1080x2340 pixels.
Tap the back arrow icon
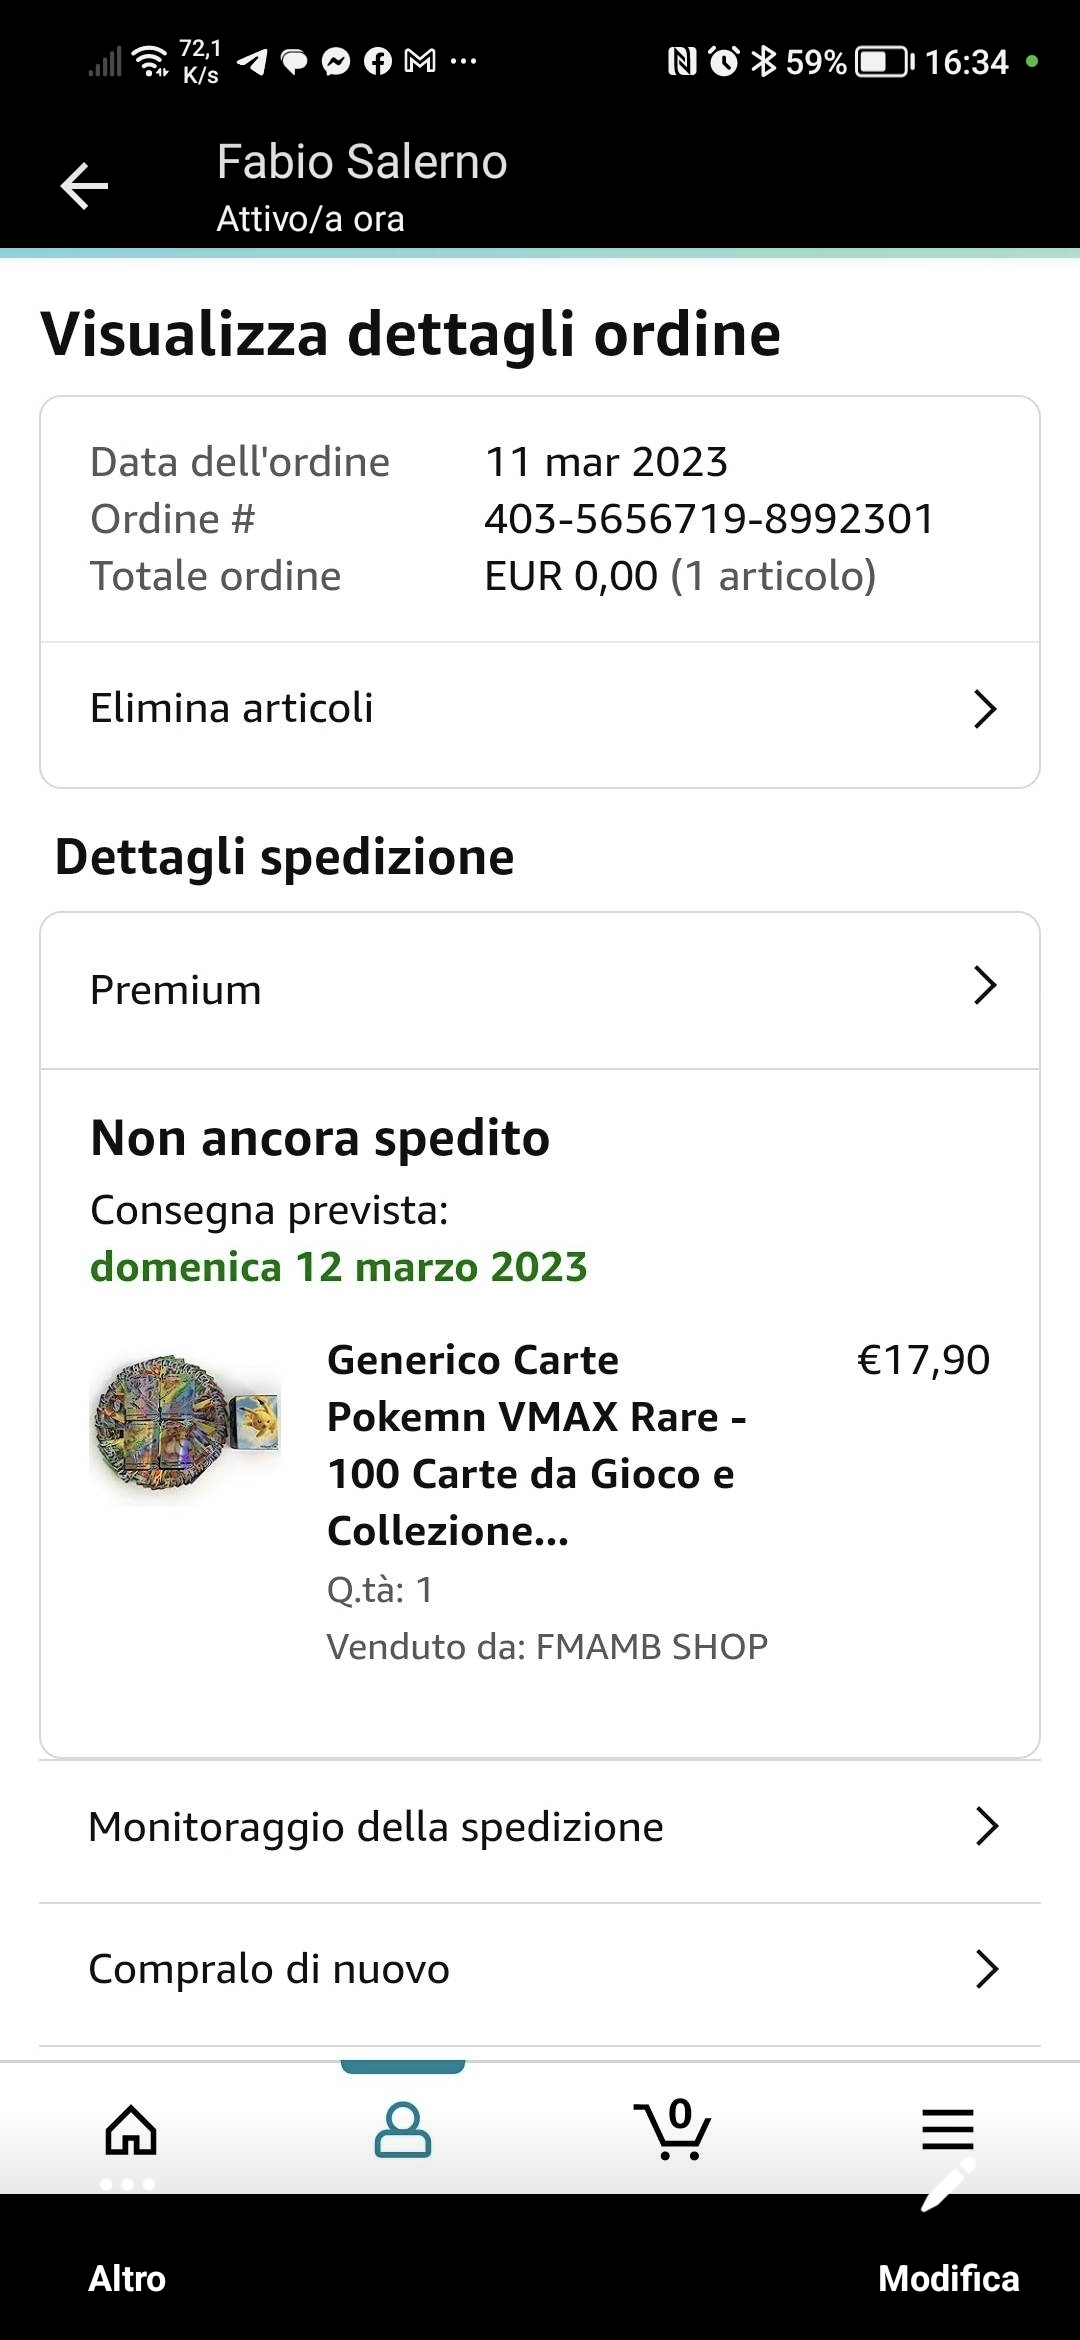click(84, 186)
